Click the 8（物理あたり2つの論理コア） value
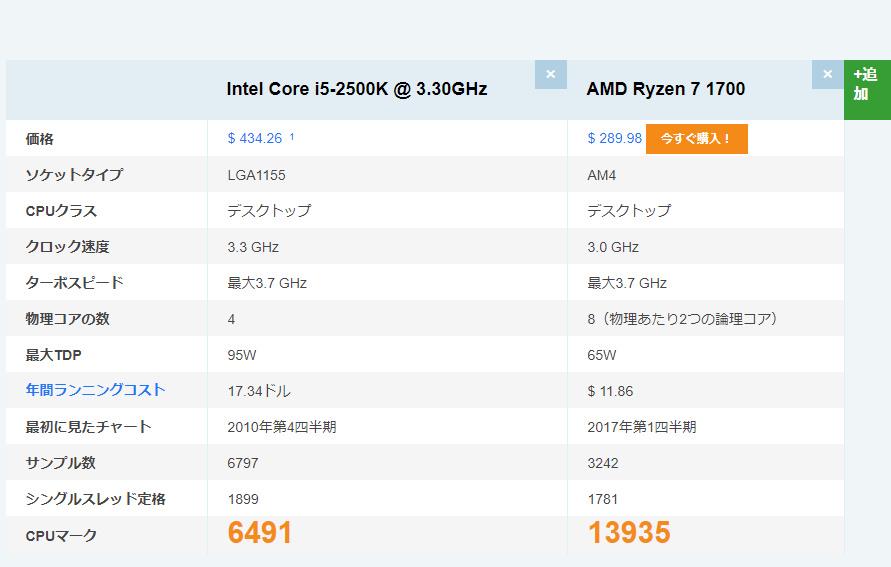The height and width of the screenshot is (567, 891). click(x=682, y=319)
